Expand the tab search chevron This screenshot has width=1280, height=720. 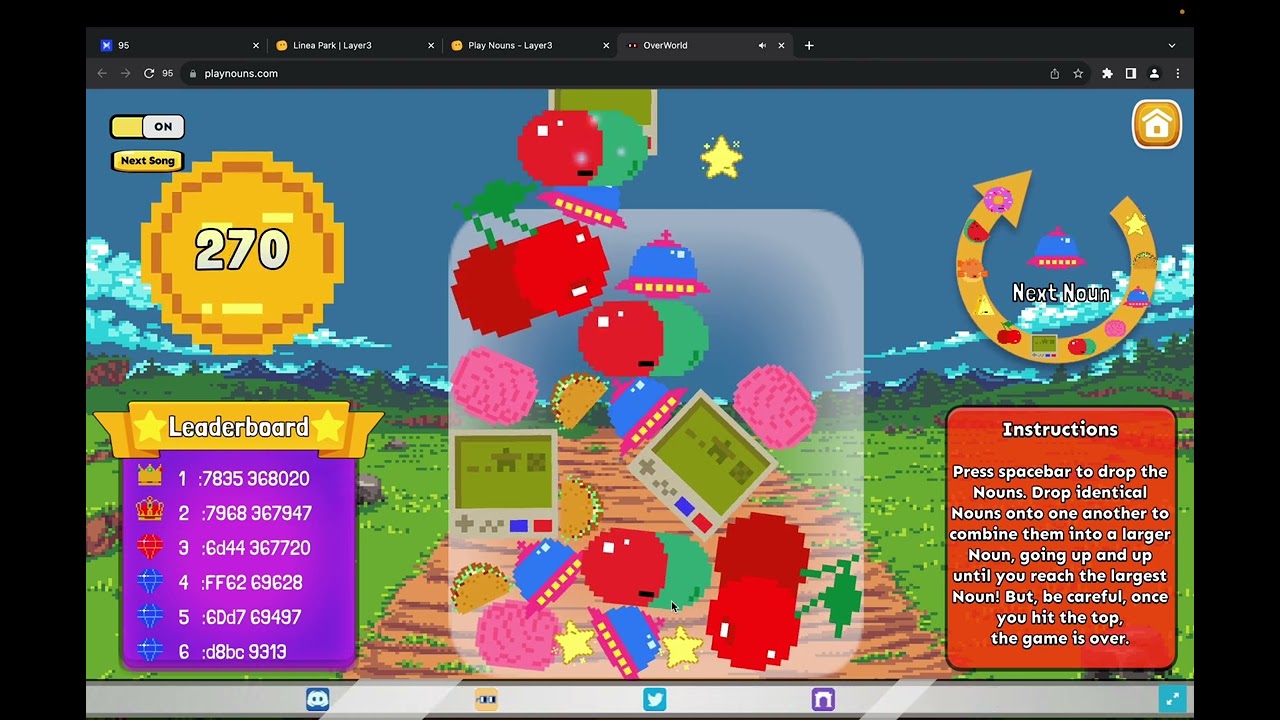[1172, 45]
